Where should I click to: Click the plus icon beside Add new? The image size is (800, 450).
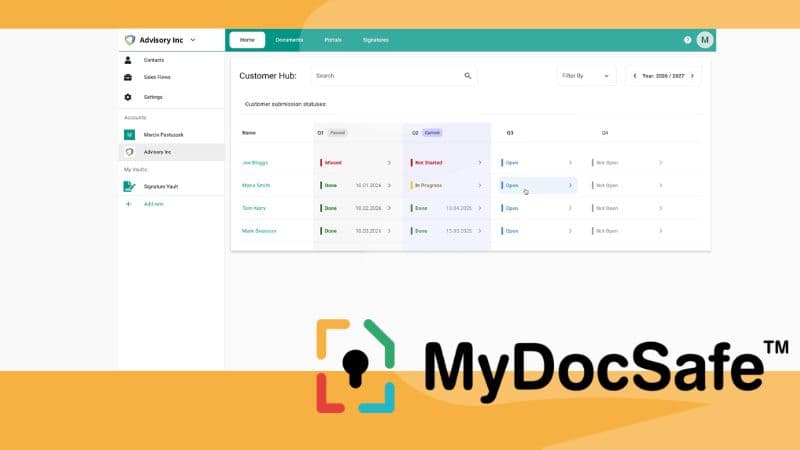click(x=129, y=204)
